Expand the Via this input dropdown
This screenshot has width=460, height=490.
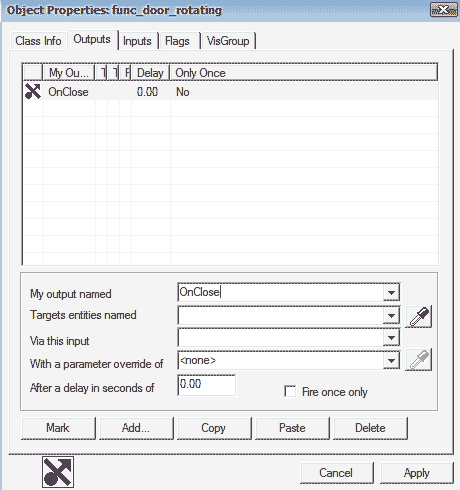point(391,338)
